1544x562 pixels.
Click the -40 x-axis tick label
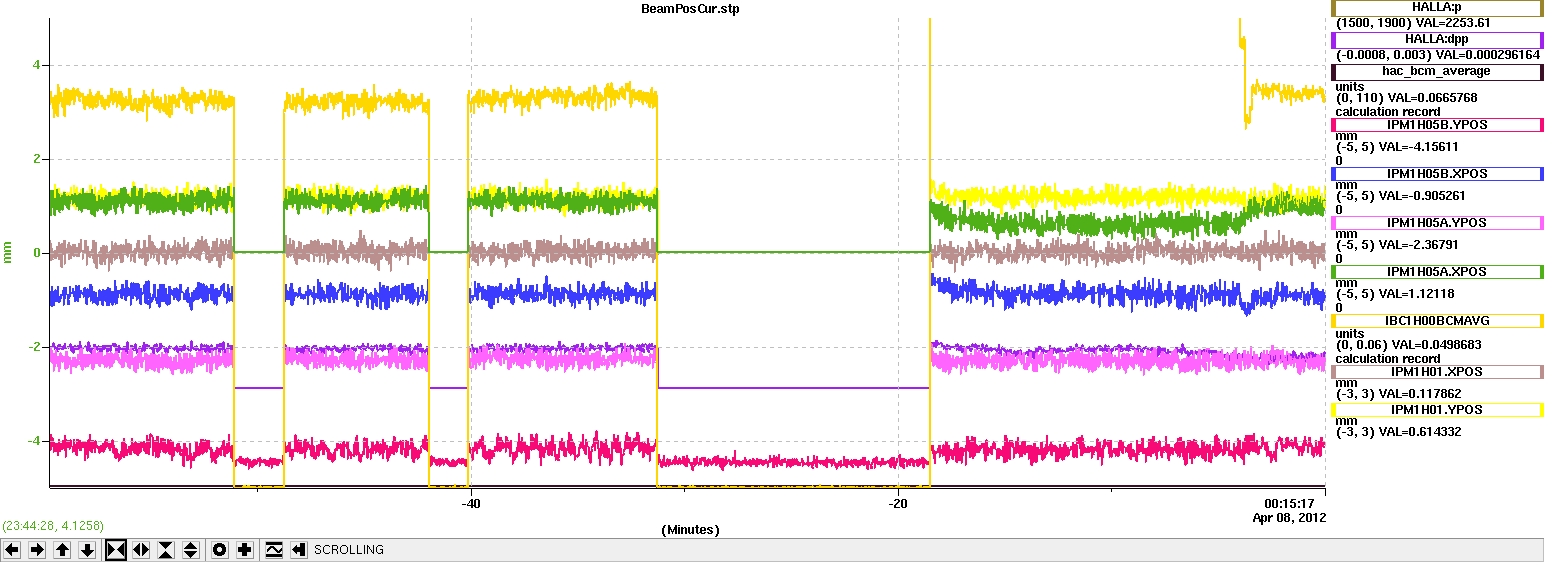[471, 503]
